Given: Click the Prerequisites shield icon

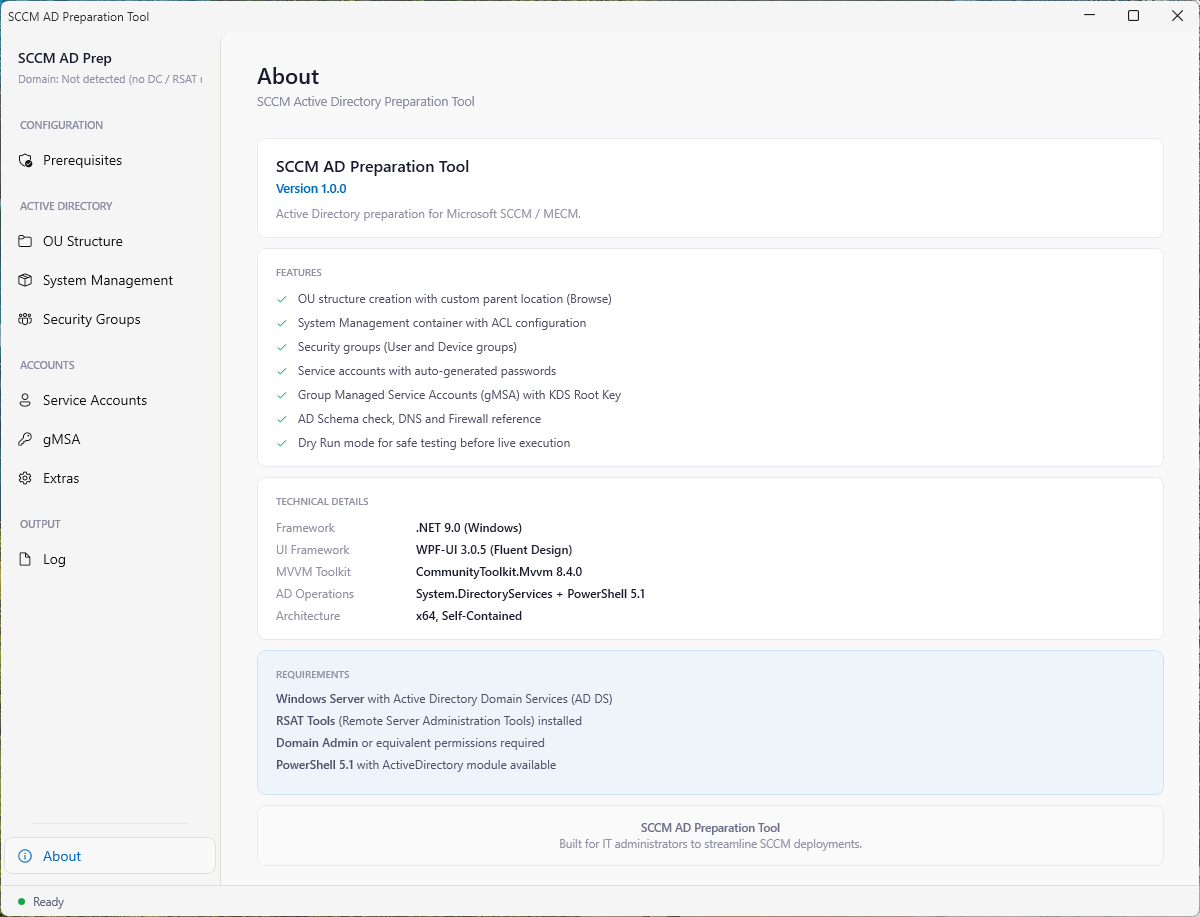Looking at the screenshot, I should (25, 161).
